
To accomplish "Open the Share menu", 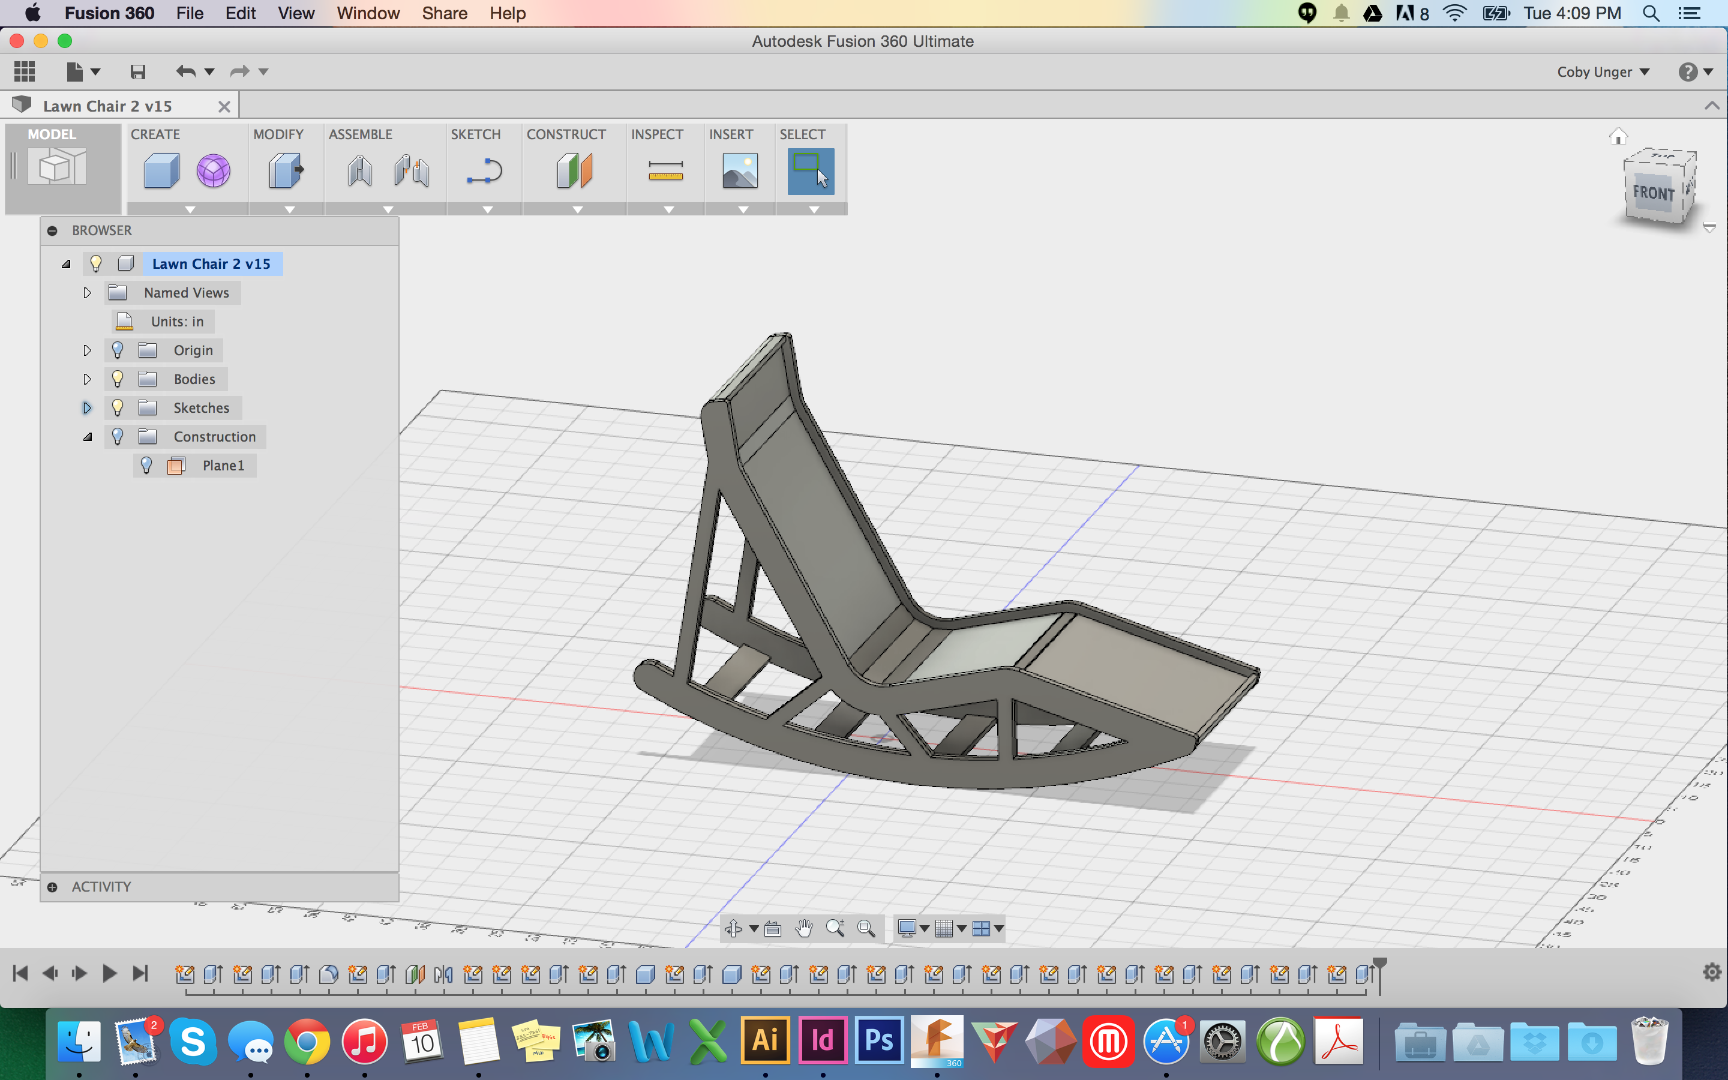I will 444,13.
